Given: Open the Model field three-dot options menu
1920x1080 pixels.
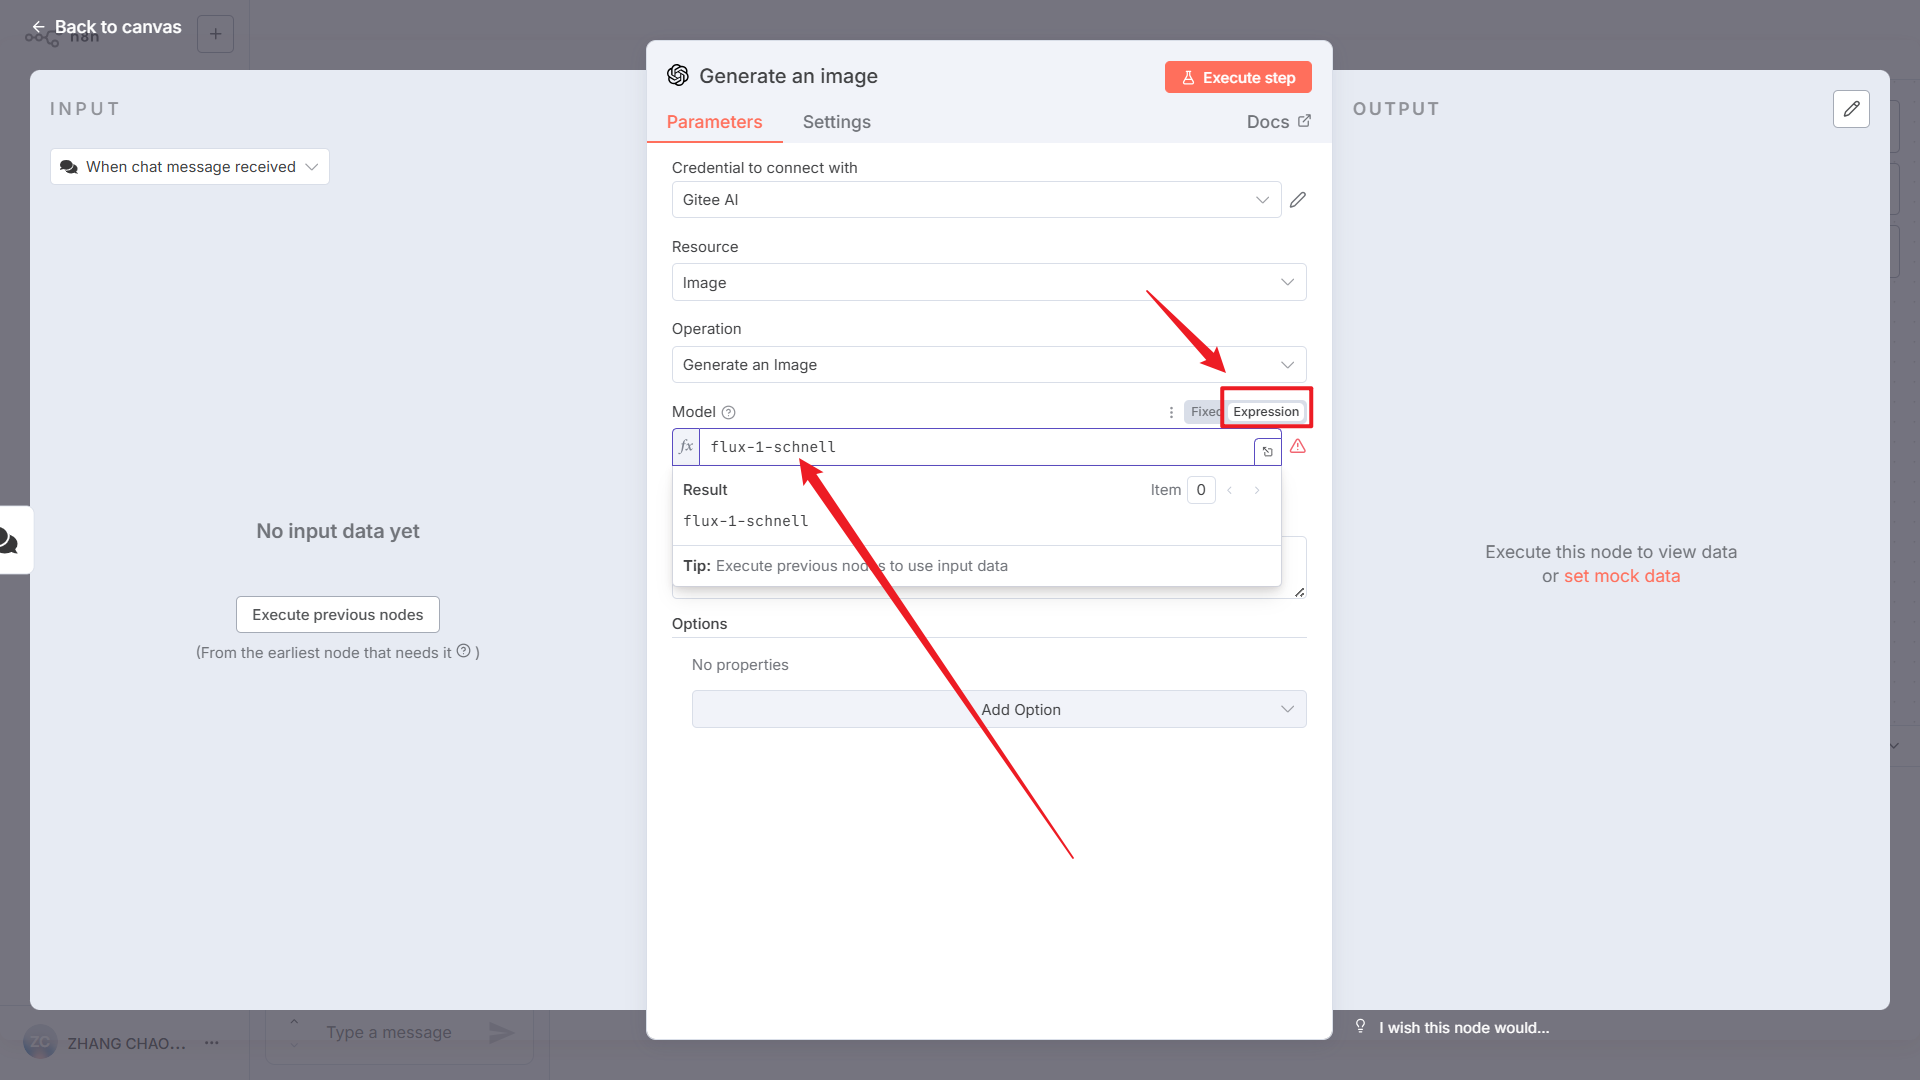Looking at the screenshot, I should pos(1171,412).
